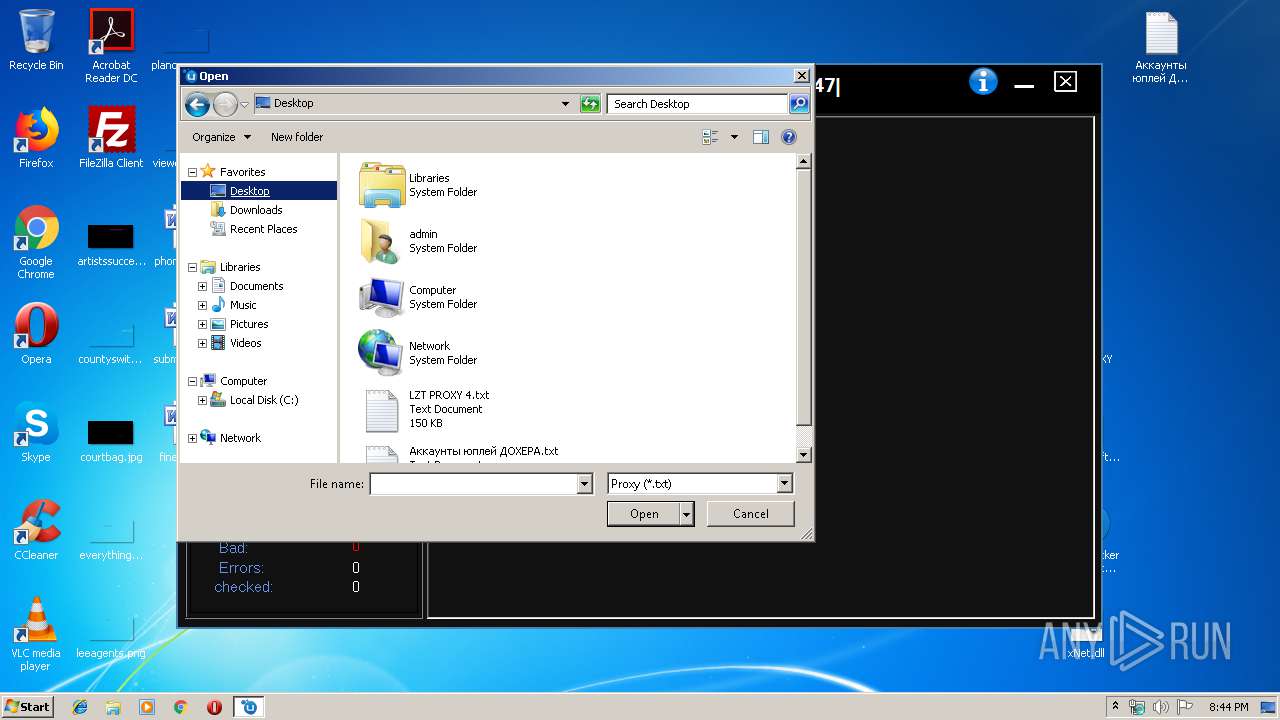The image size is (1280, 720).
Task: Click the blue info icon in background app
Action: pos(984,82)
